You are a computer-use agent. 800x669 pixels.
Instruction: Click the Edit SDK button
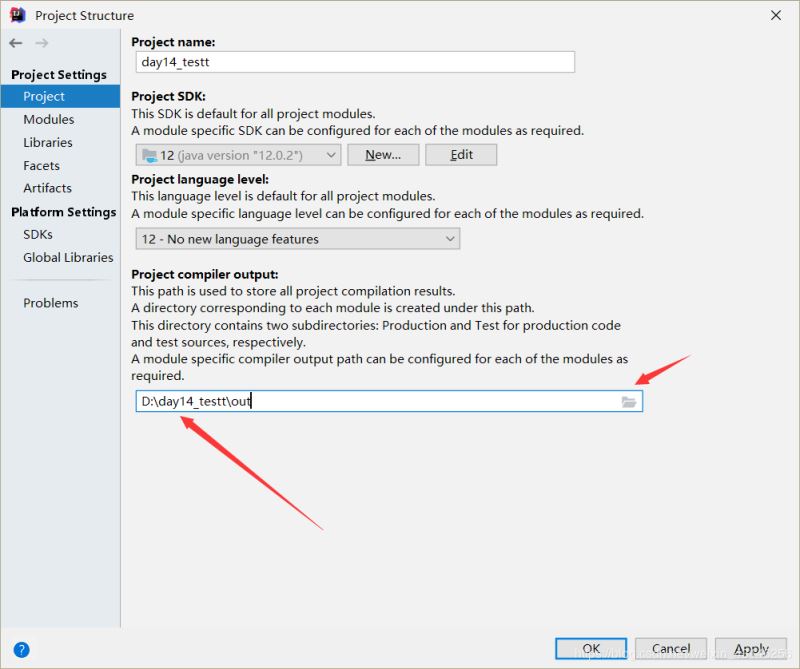(461, 155)
